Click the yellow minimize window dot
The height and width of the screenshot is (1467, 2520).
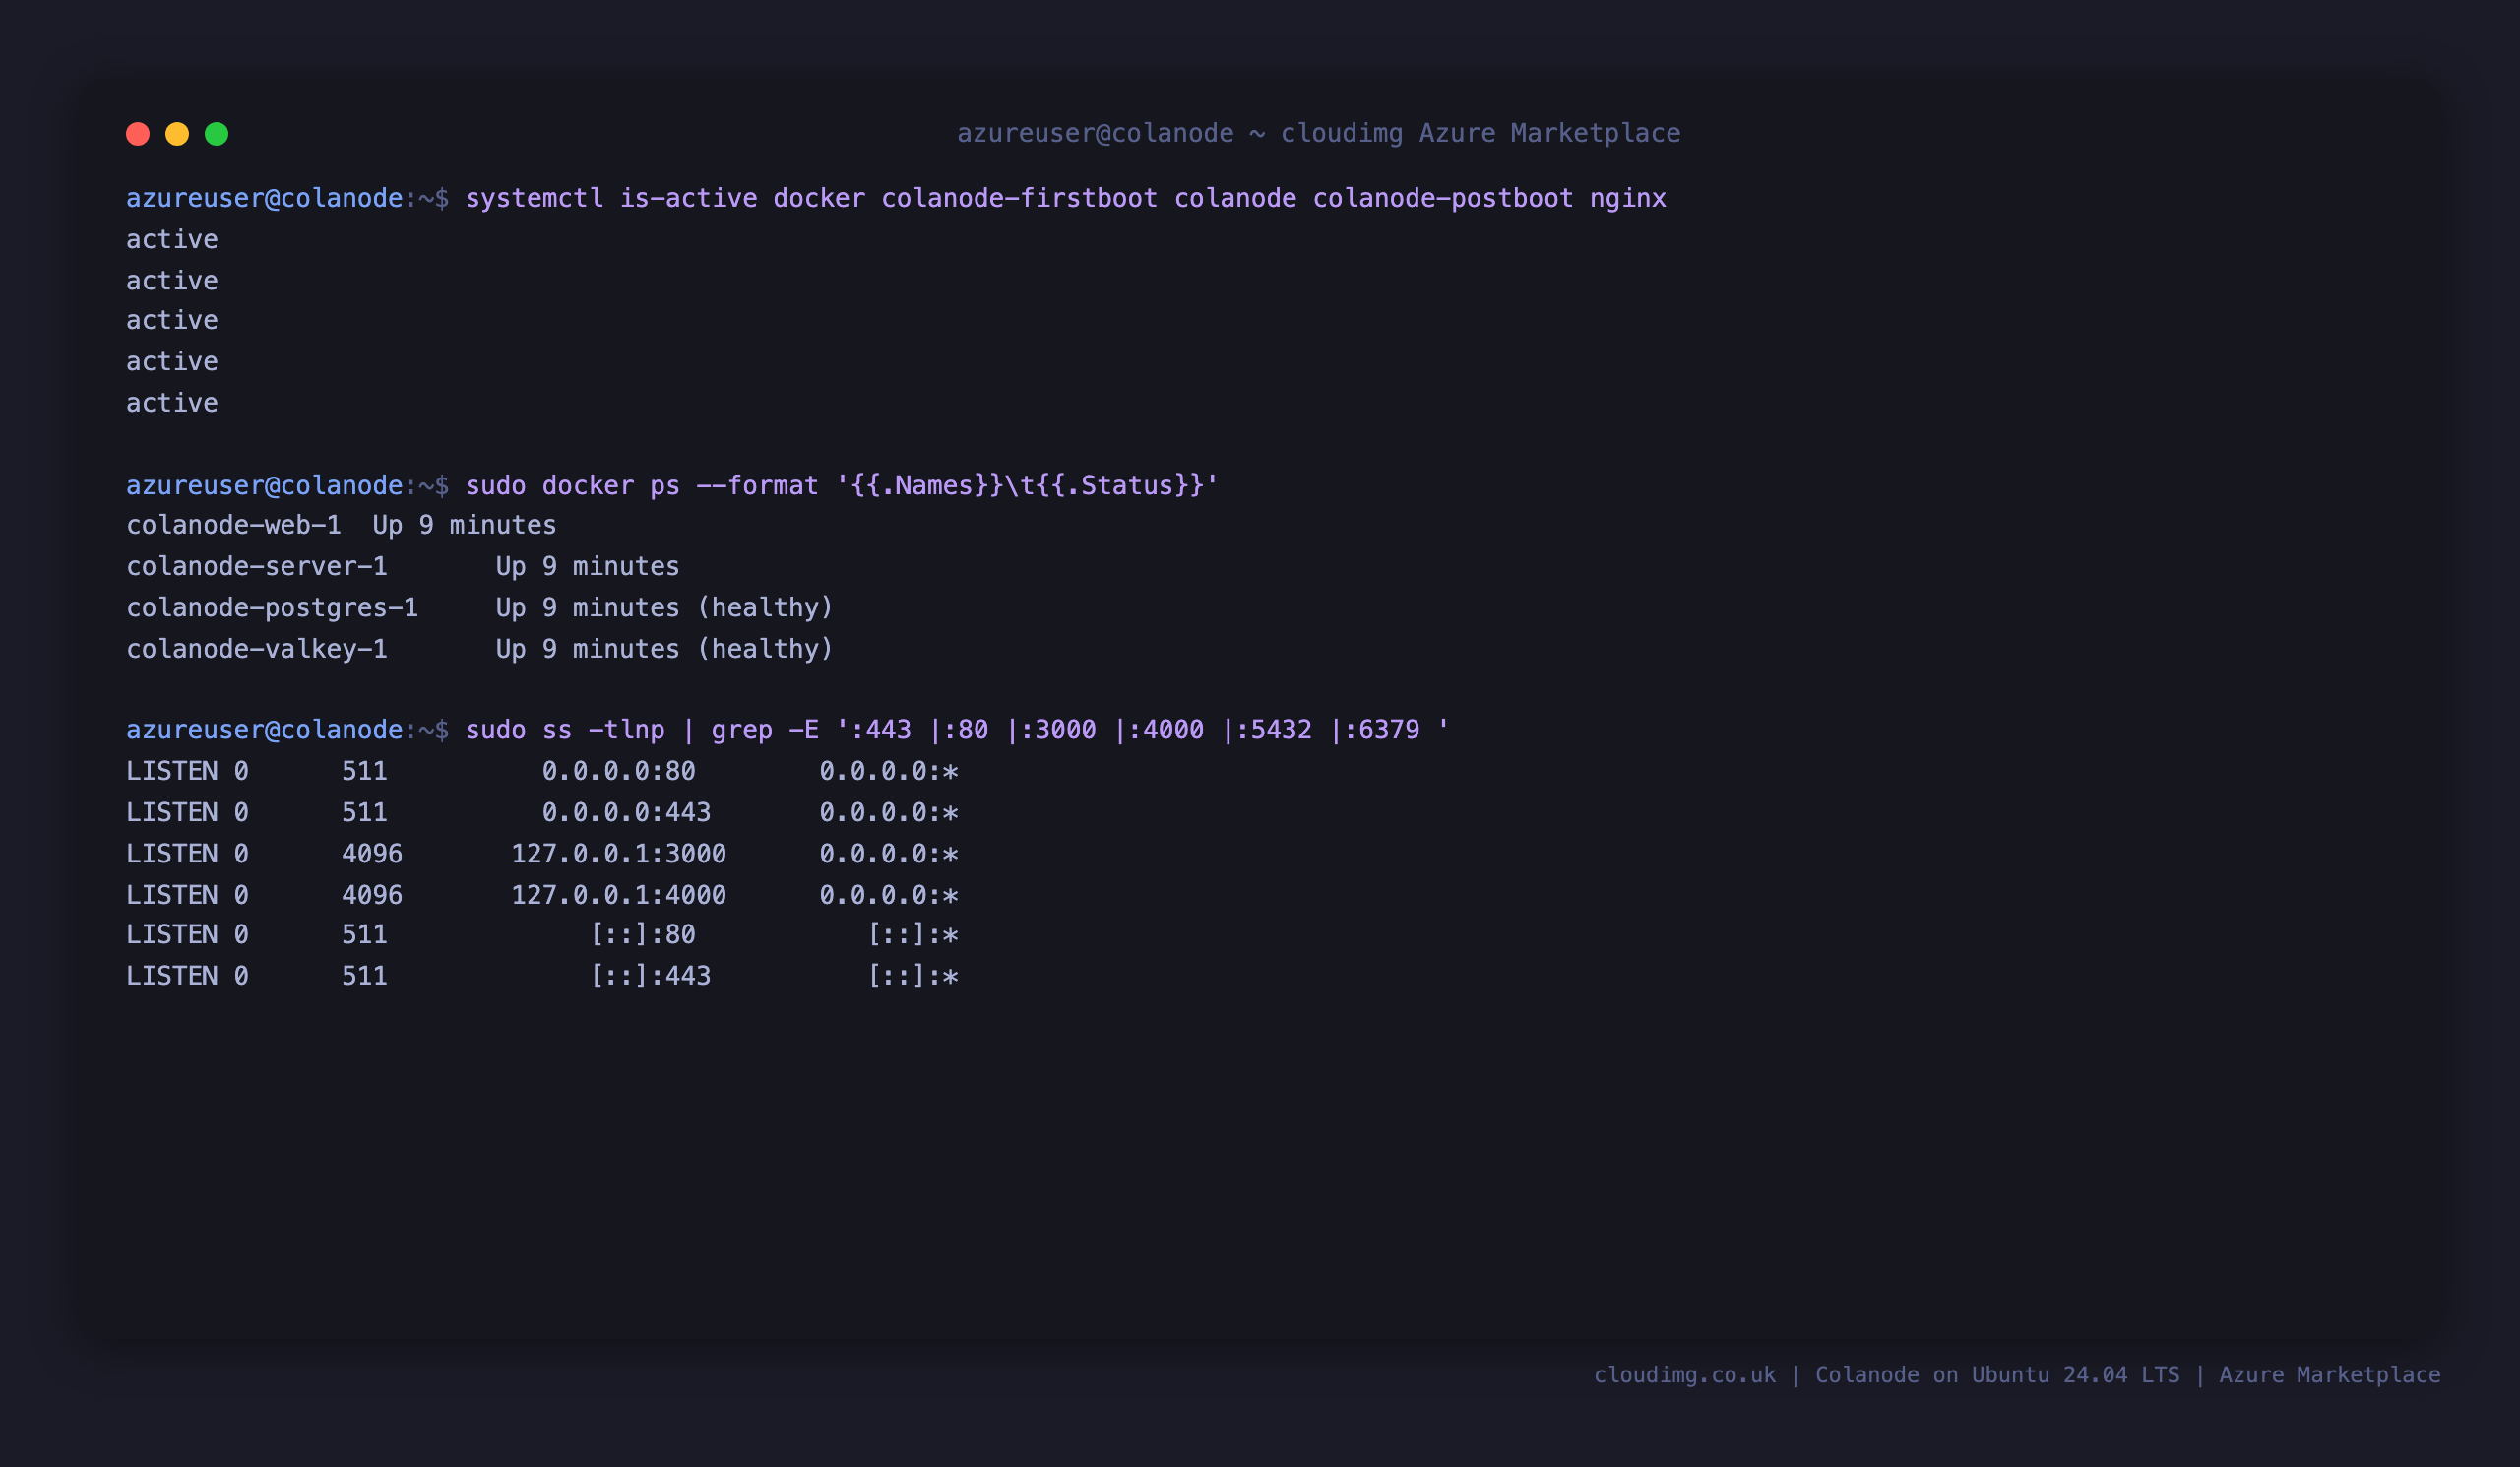pyautogui.click(x=177, y=134)
